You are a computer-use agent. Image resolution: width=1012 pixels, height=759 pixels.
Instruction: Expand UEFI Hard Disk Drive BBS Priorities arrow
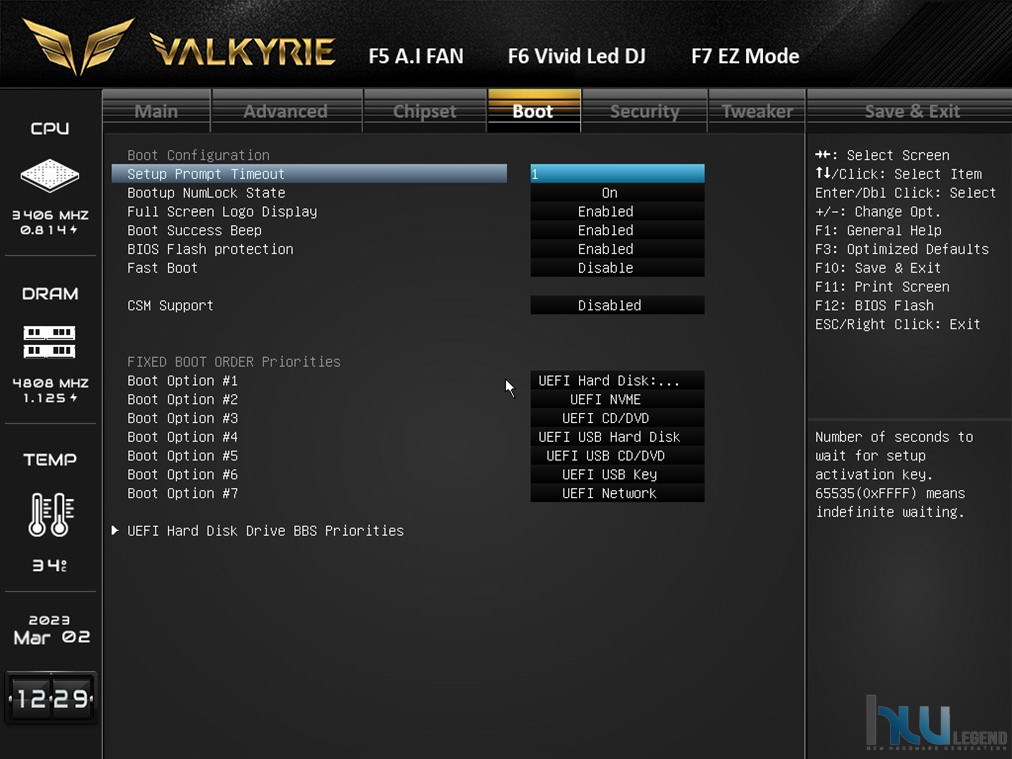click(x=115, y=531)
